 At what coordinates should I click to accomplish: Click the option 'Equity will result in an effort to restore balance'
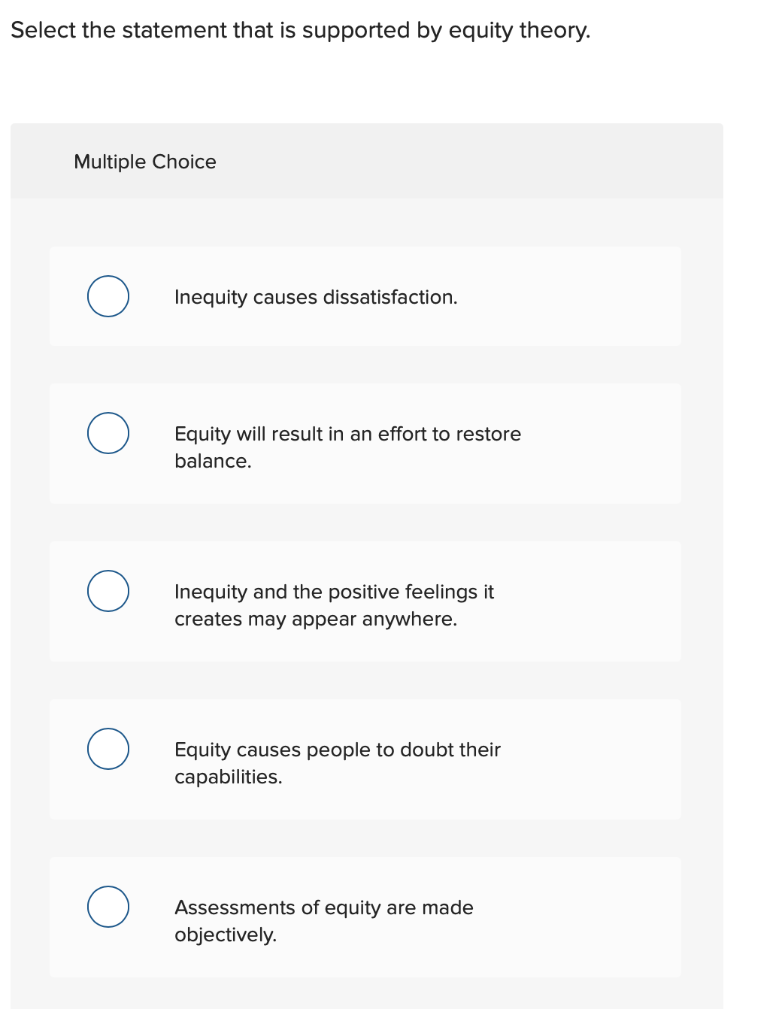[x=348, y=447]
